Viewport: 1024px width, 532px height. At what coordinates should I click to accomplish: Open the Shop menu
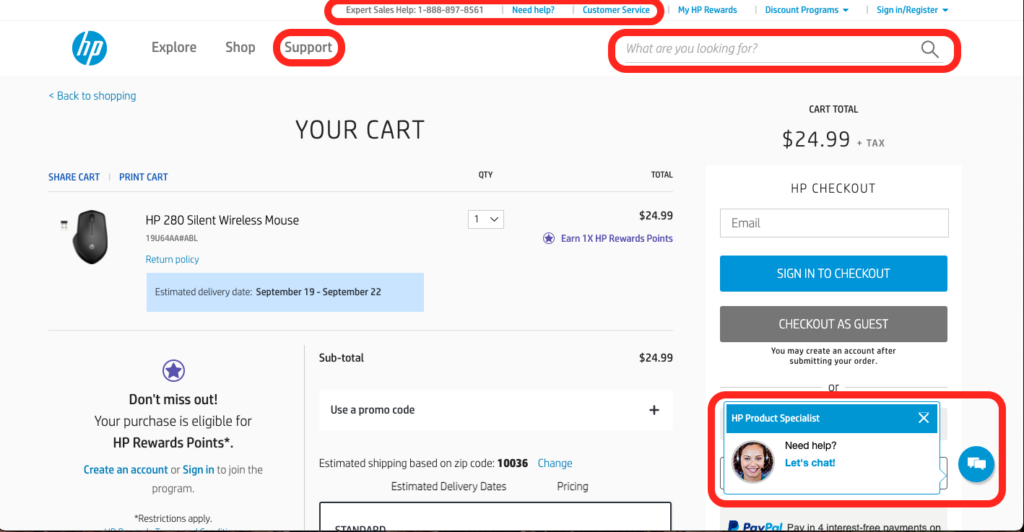pos(240,47)
